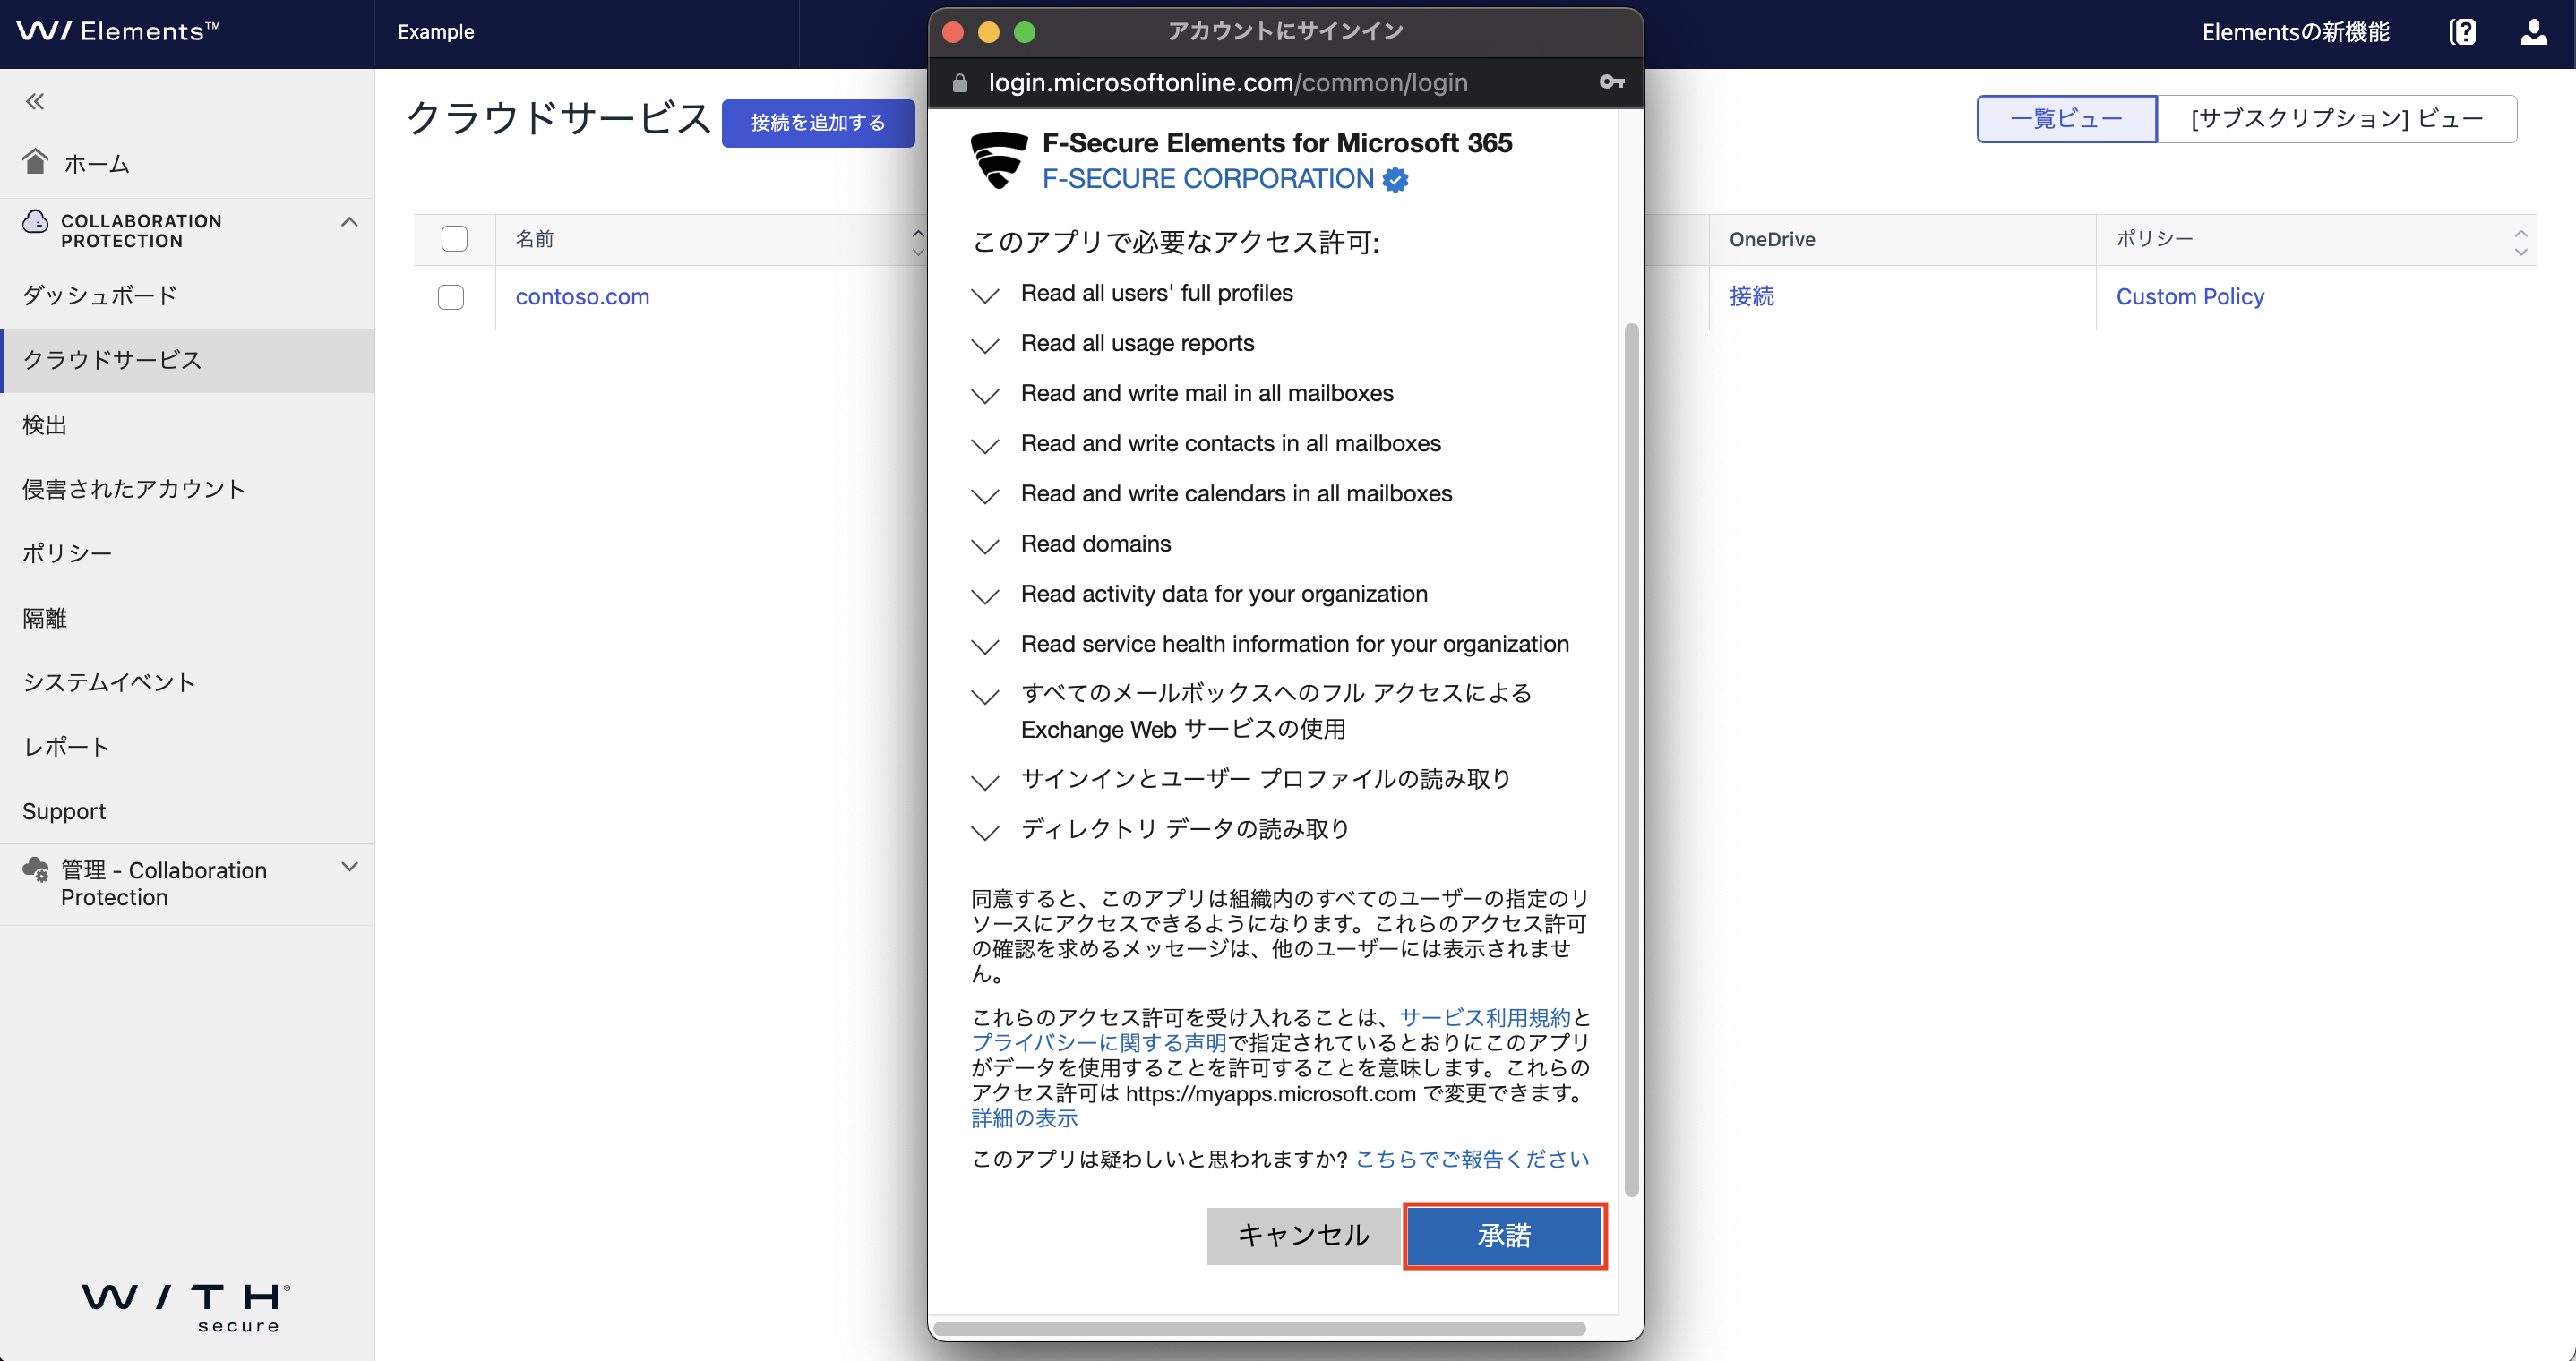Click the WithSecure Elements logo

[x=118, y=32]
